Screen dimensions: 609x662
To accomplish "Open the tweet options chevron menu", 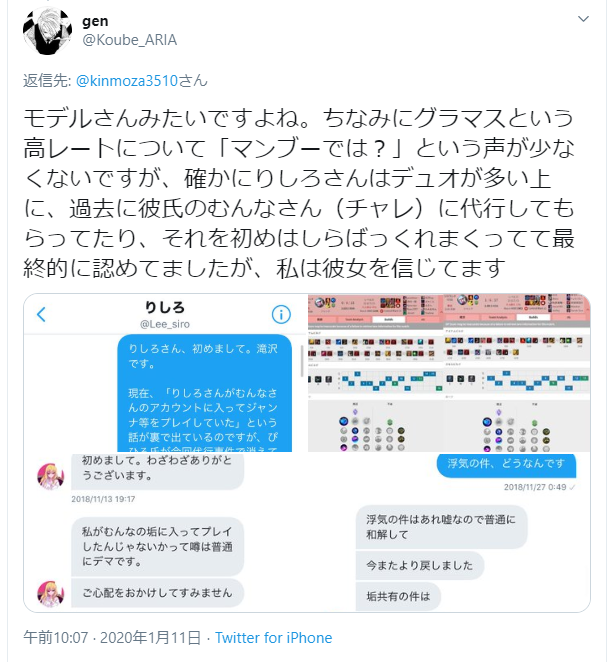I will click(583, 19).
